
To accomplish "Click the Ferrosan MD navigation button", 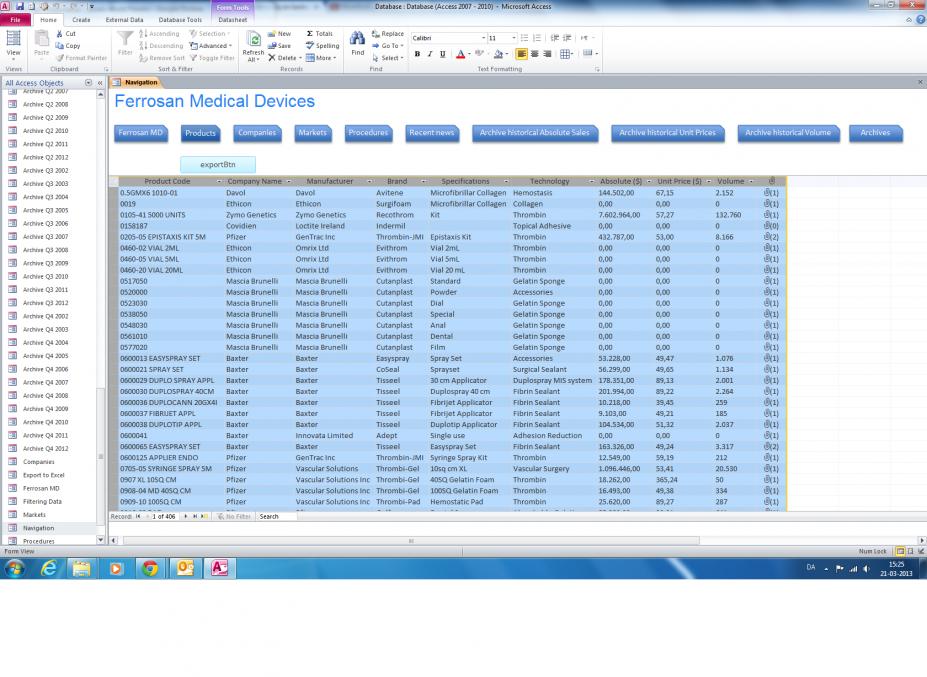I will click(141, 133).
